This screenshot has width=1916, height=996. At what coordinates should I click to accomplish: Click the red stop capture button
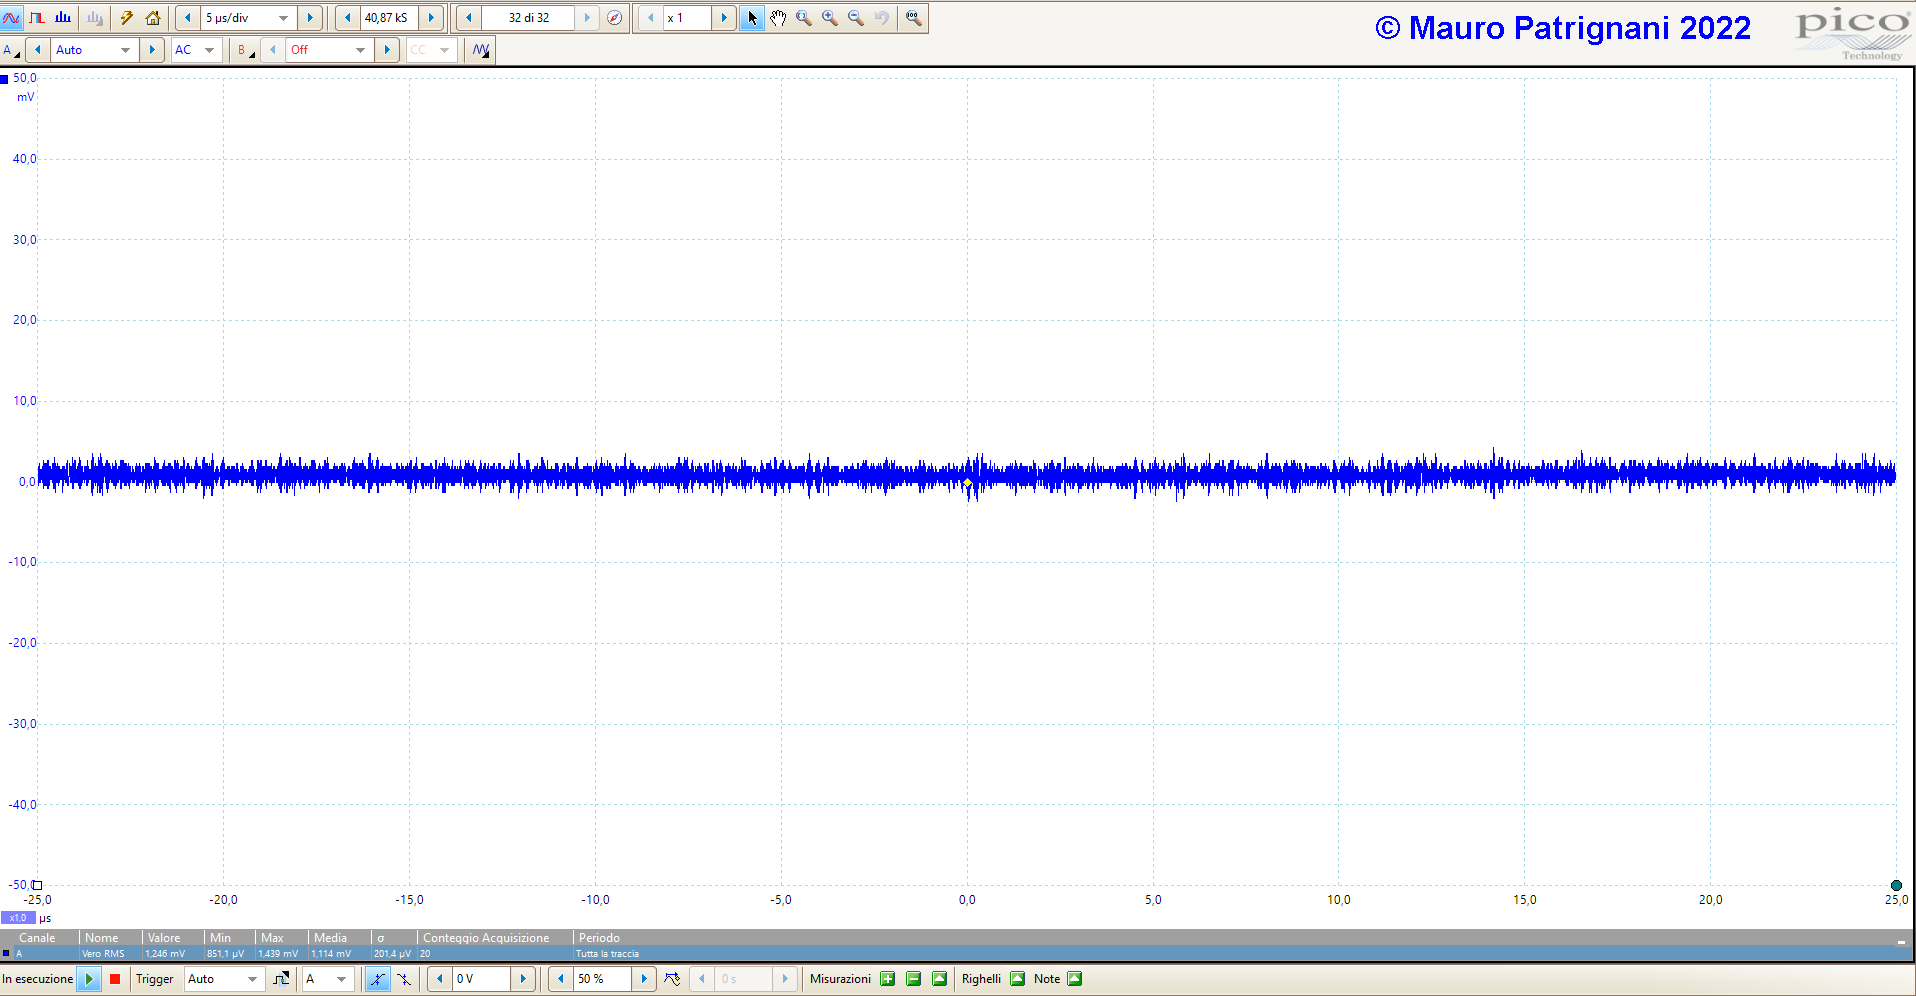[x=115, y=979]
